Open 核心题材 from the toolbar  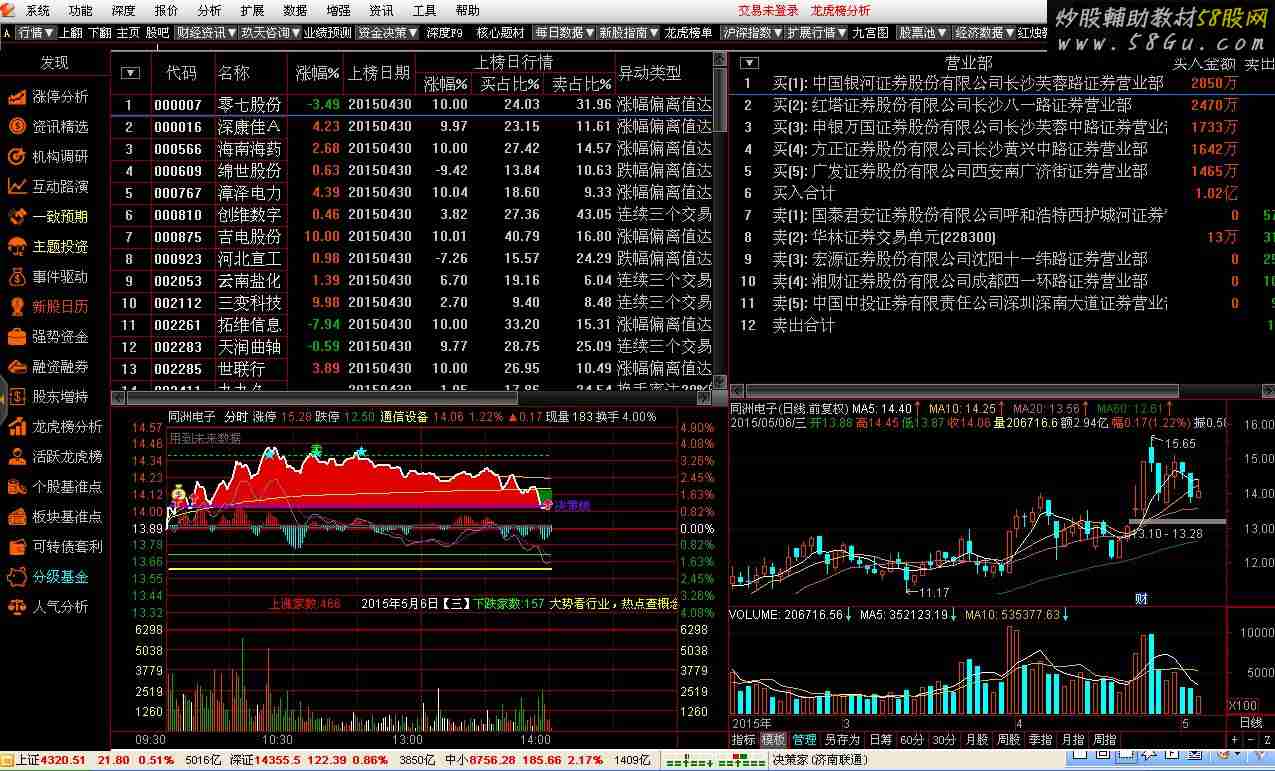coord(500,33)
